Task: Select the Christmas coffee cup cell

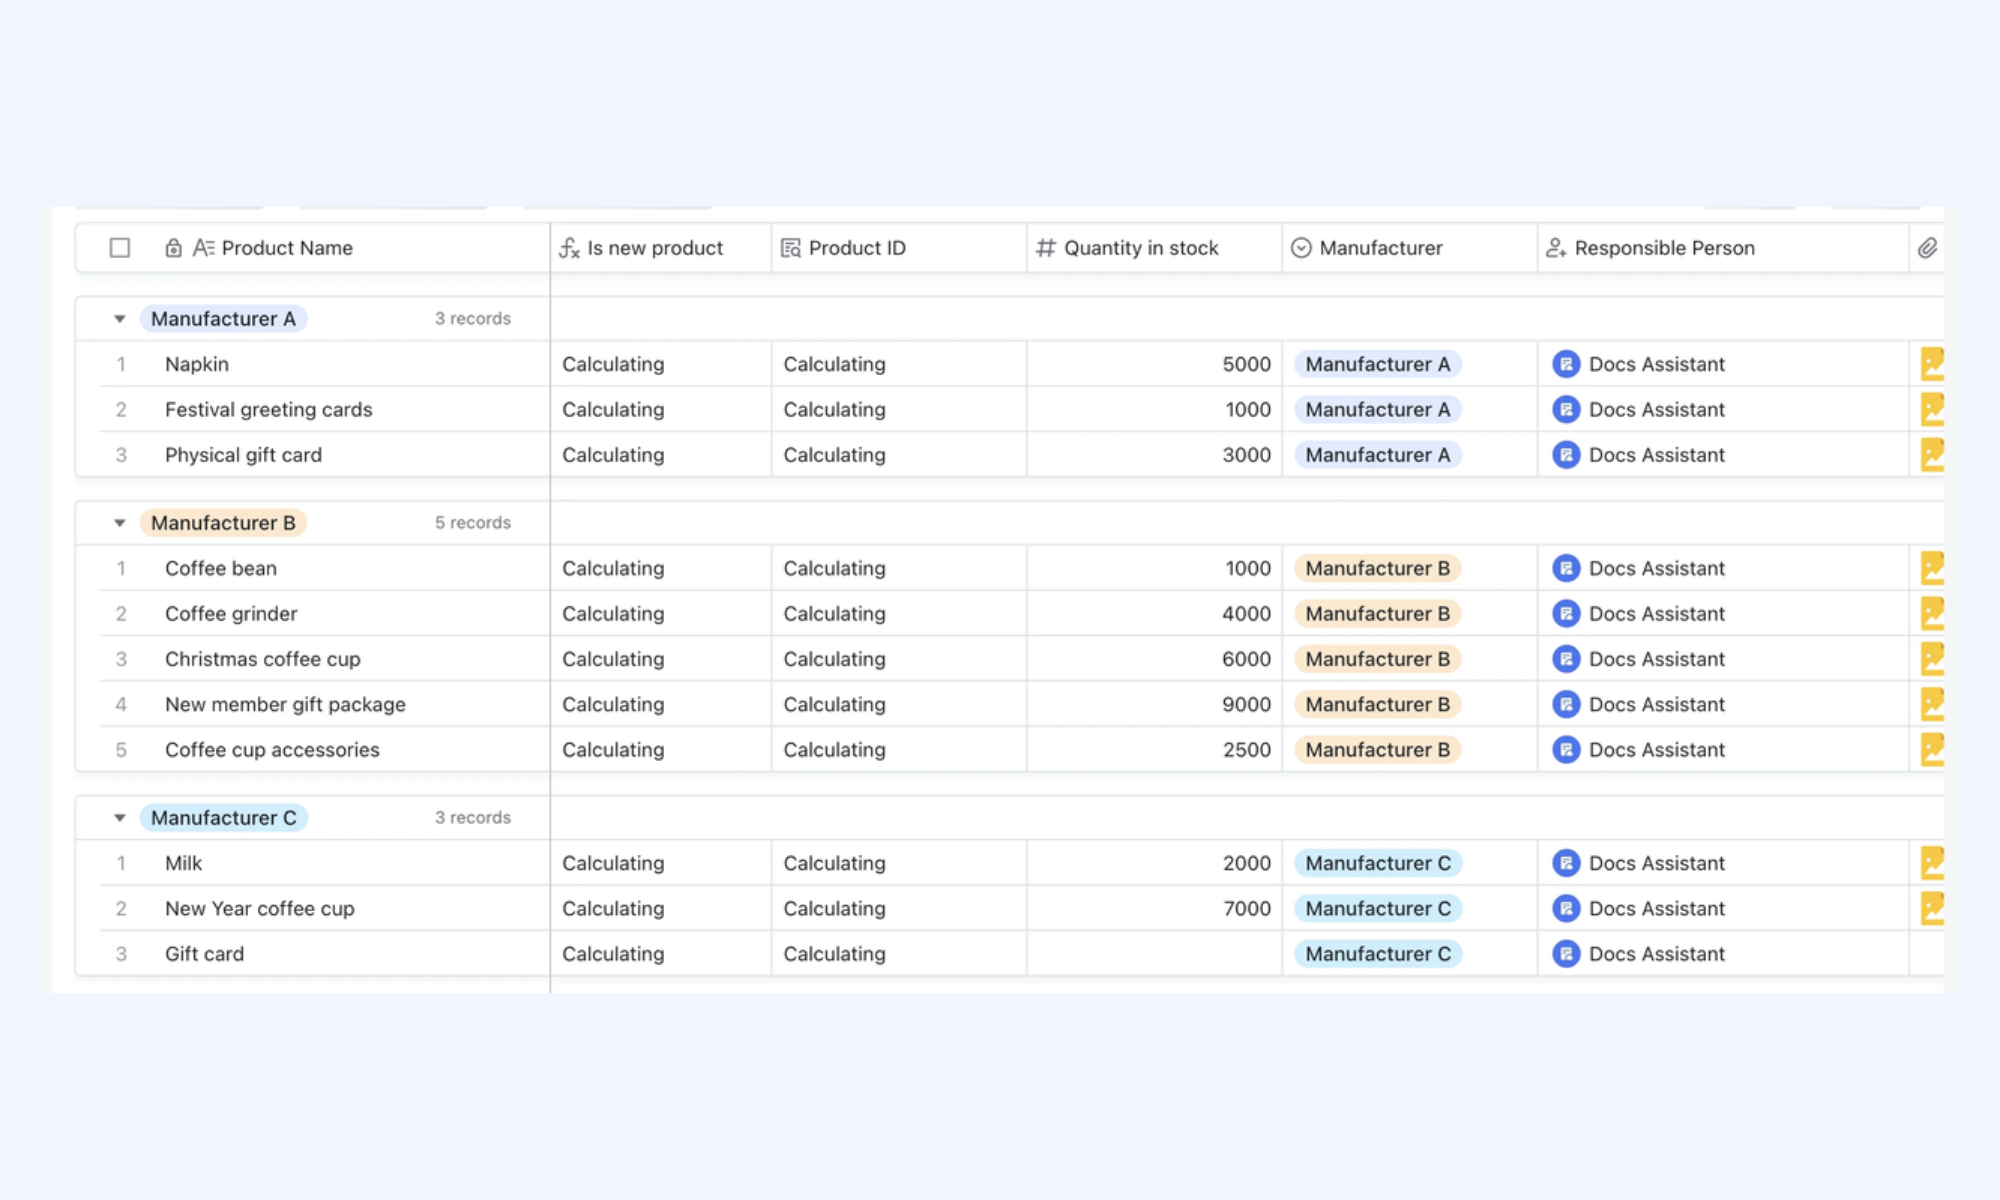Action: (325, 659)
